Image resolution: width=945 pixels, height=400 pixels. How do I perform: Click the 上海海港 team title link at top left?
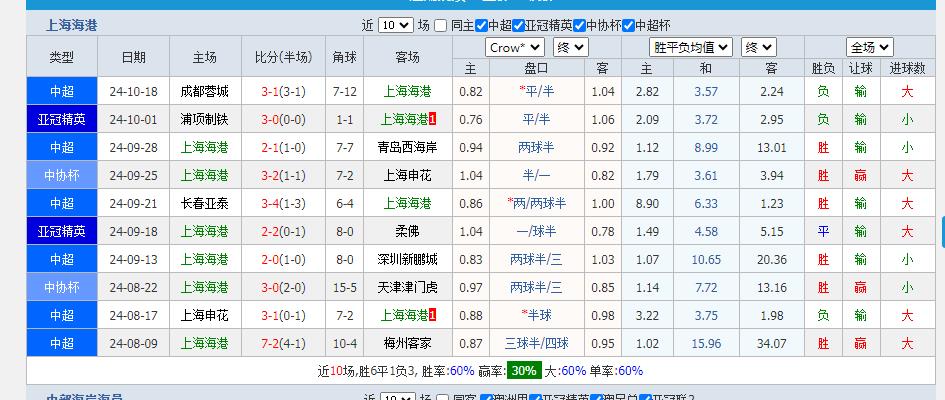click(x=72, y=25)
